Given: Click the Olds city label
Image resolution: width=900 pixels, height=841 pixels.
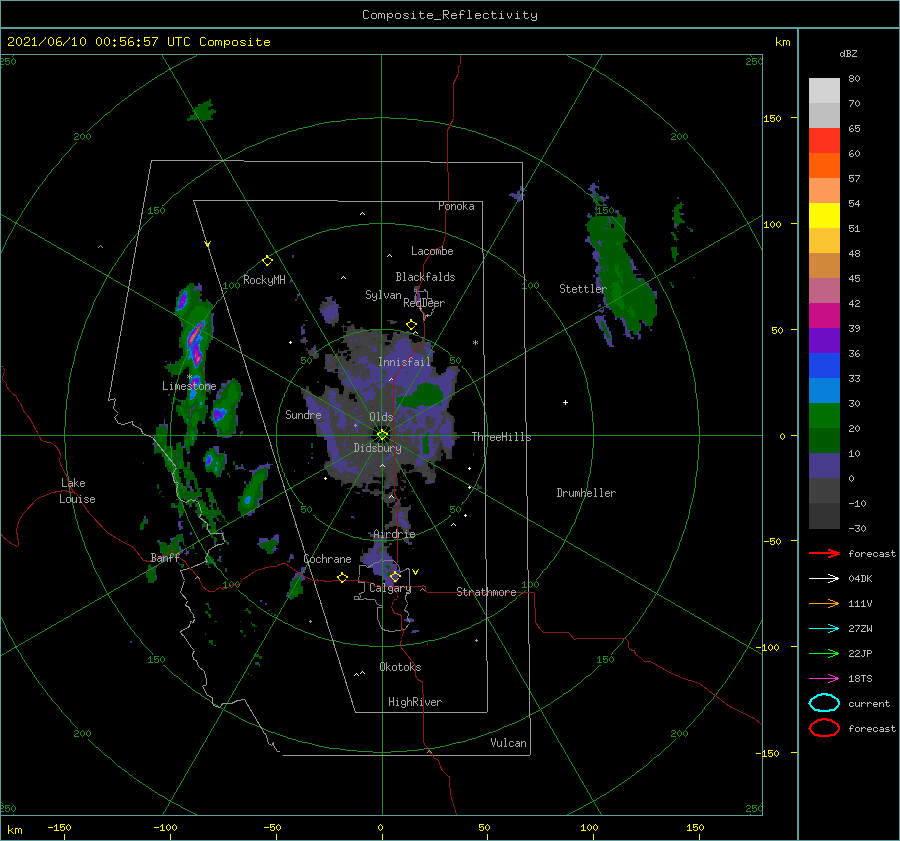Looking at the screenshot, I should point(381,417).
